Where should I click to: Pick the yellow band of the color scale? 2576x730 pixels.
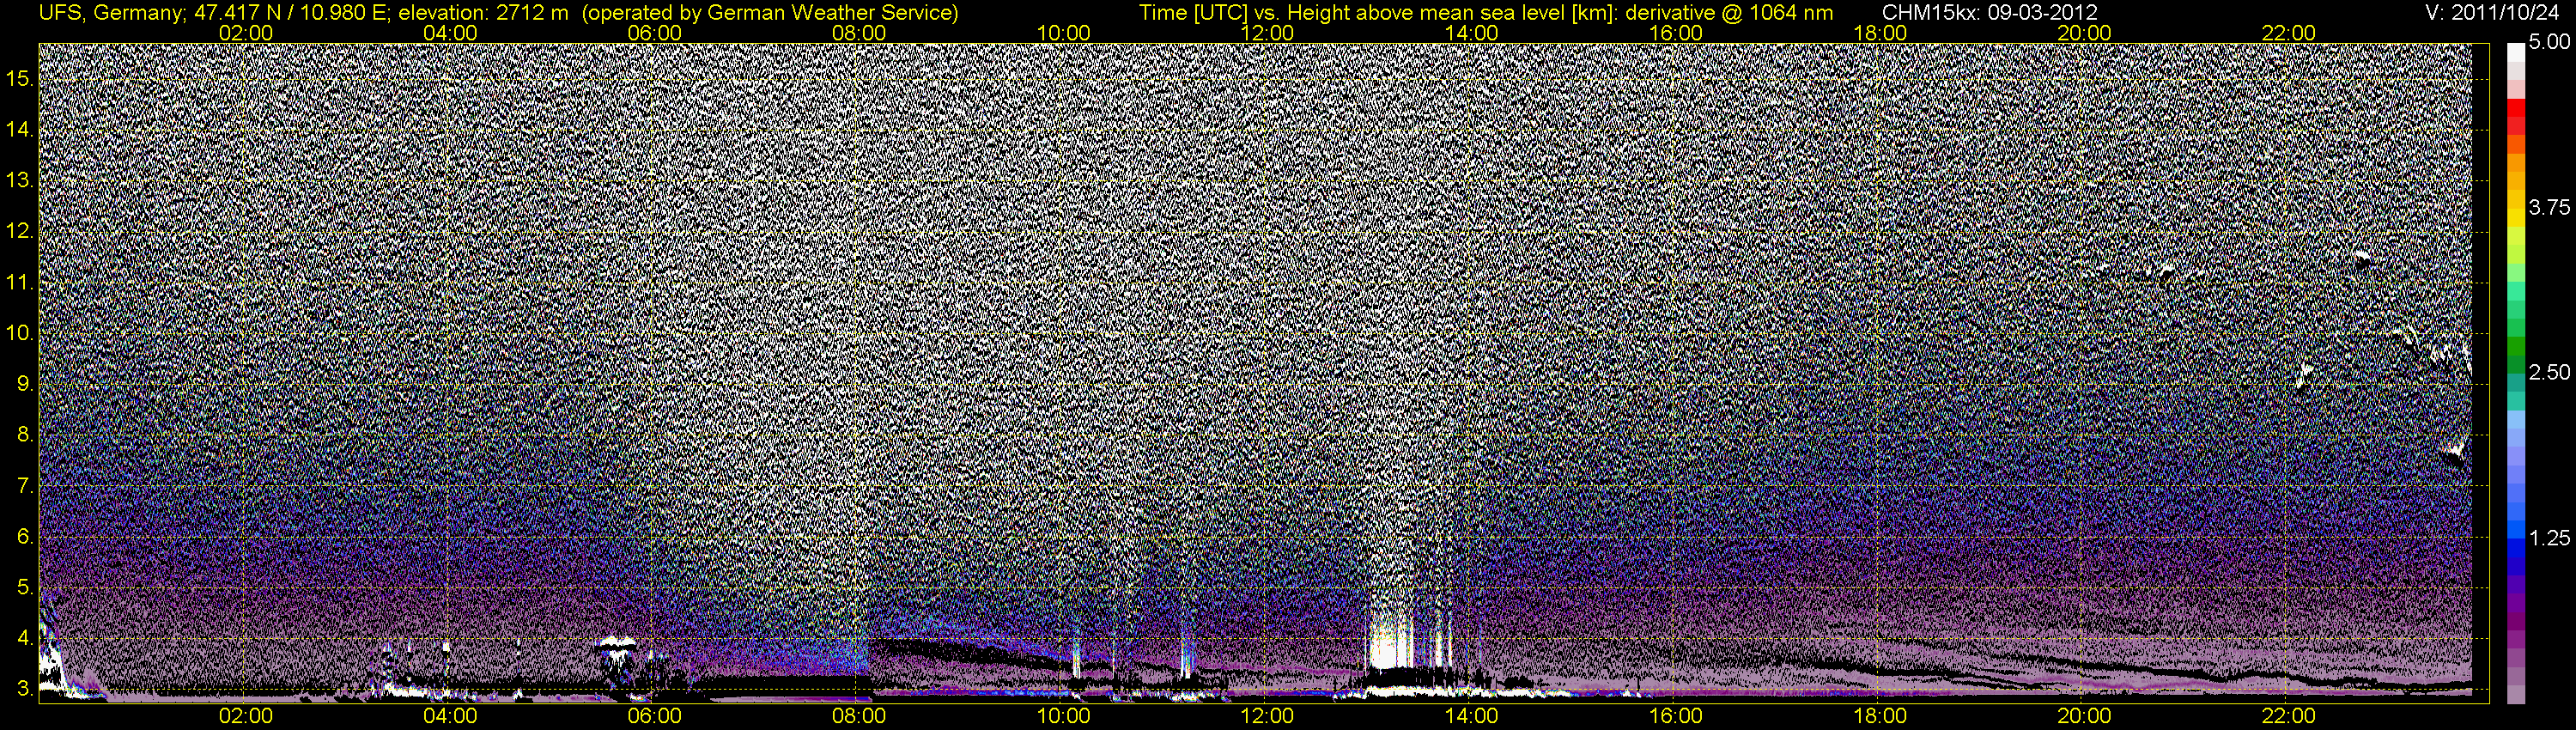[x=2516, y=218]
